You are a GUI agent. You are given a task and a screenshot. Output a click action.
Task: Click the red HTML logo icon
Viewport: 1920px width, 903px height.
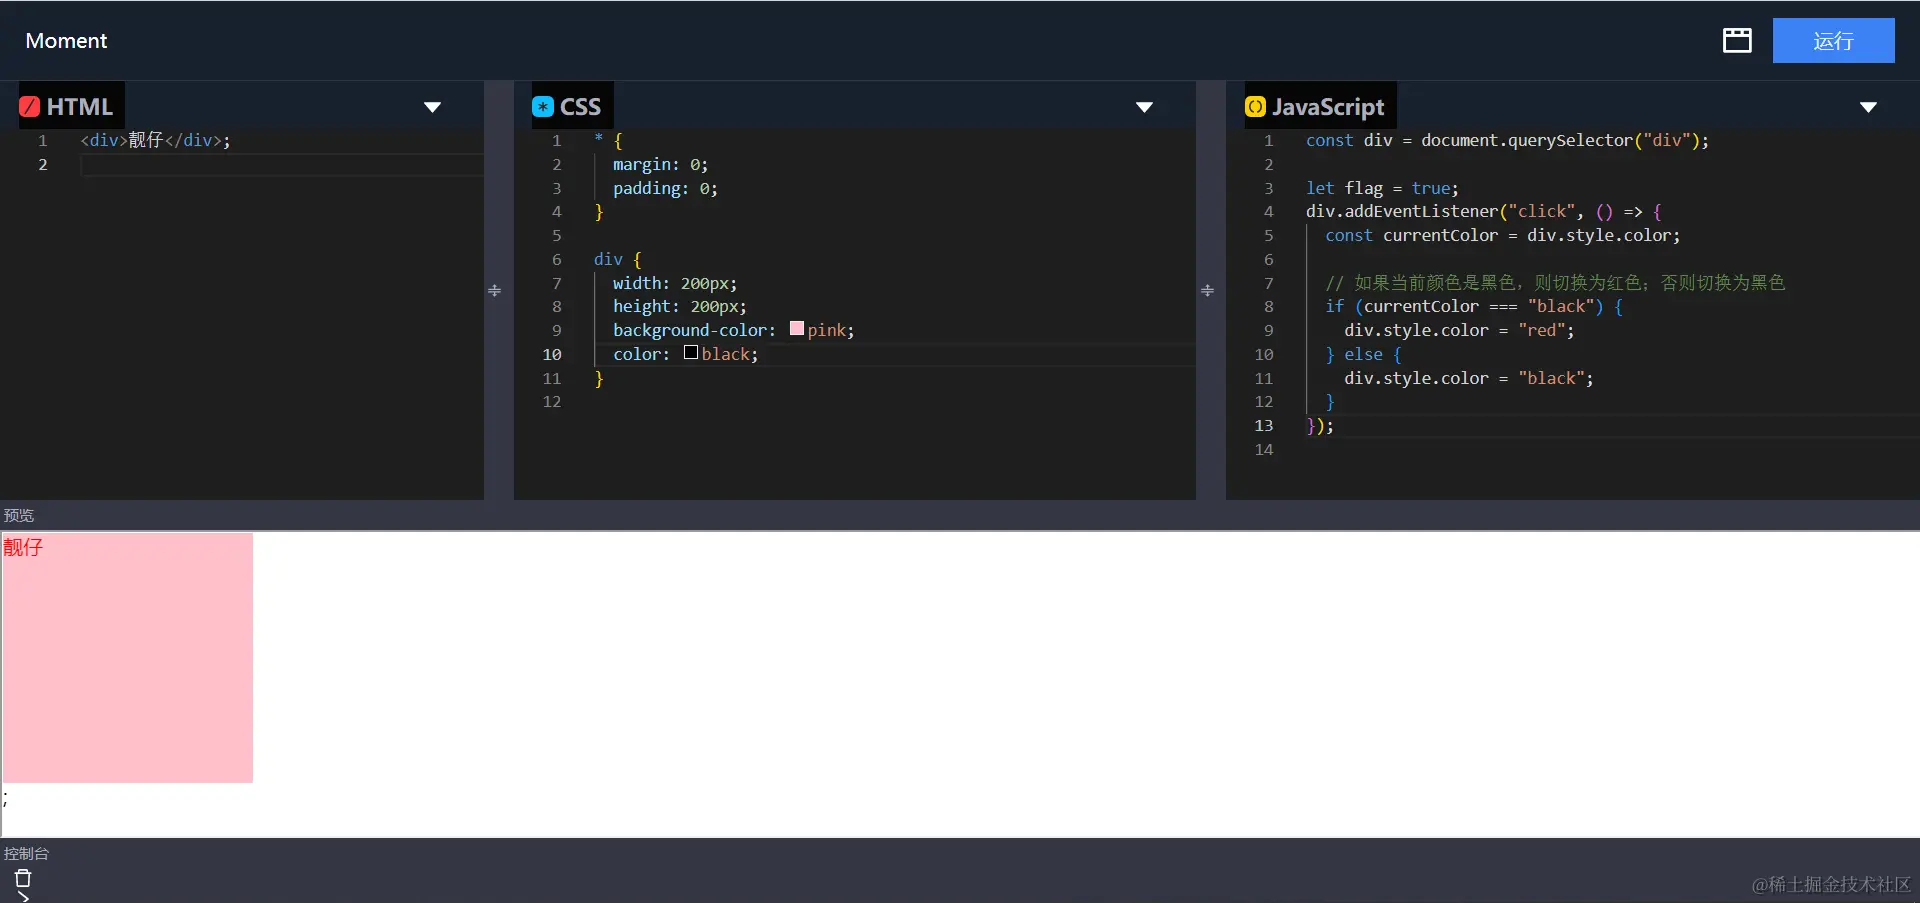coord(30,107)
